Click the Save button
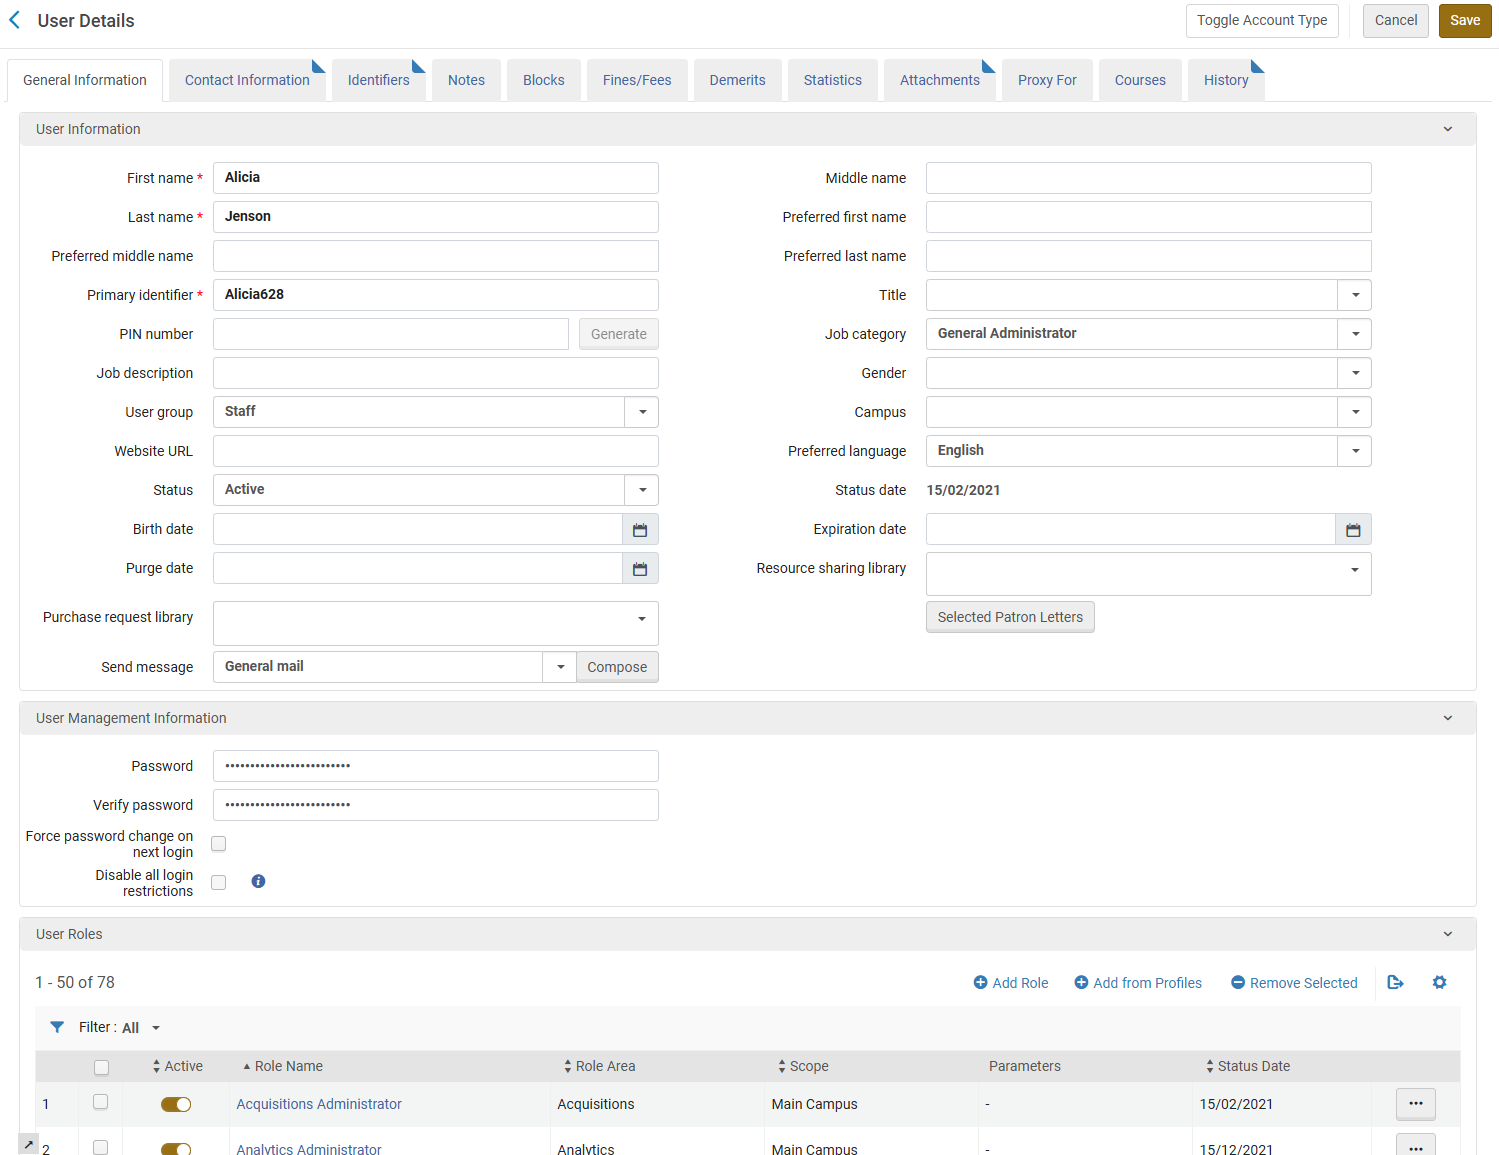 click(x=1465, y=20)
